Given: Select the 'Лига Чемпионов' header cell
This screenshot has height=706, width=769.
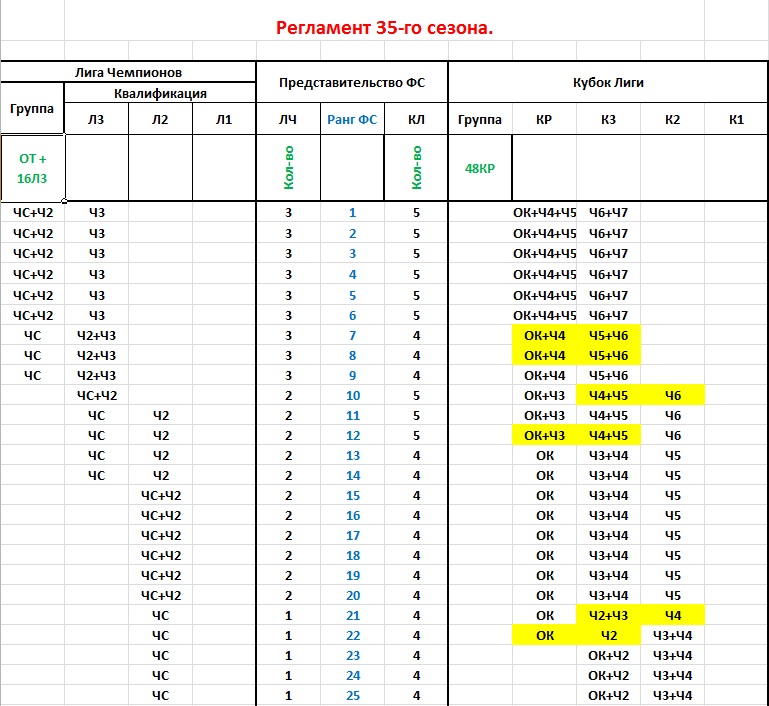Looking at the screenshot, I should (x=129, y=73).
